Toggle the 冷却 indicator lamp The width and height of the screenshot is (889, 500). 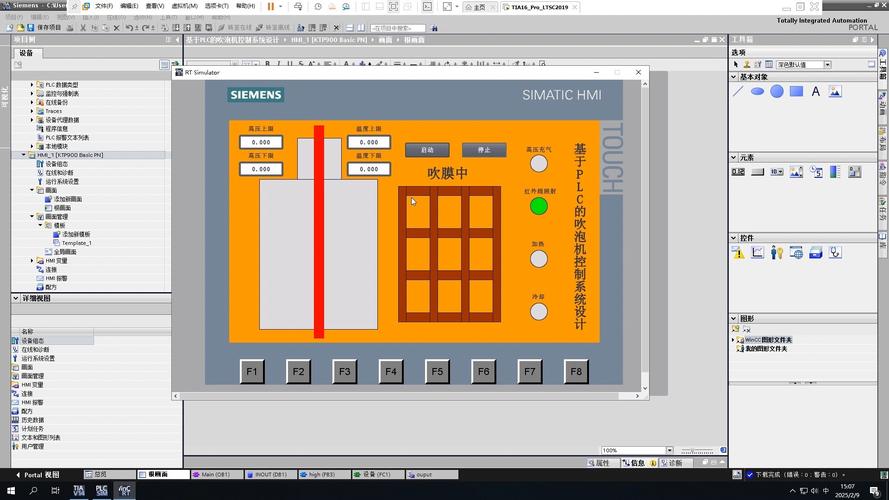[x=539, y=311]
